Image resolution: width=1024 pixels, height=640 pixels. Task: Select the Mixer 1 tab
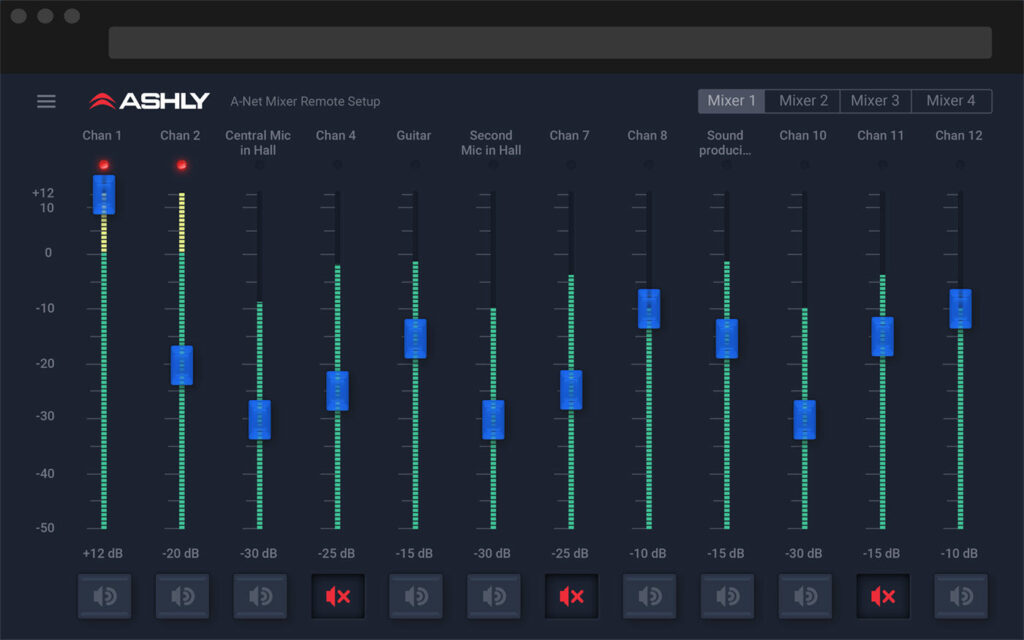[731, 101]
